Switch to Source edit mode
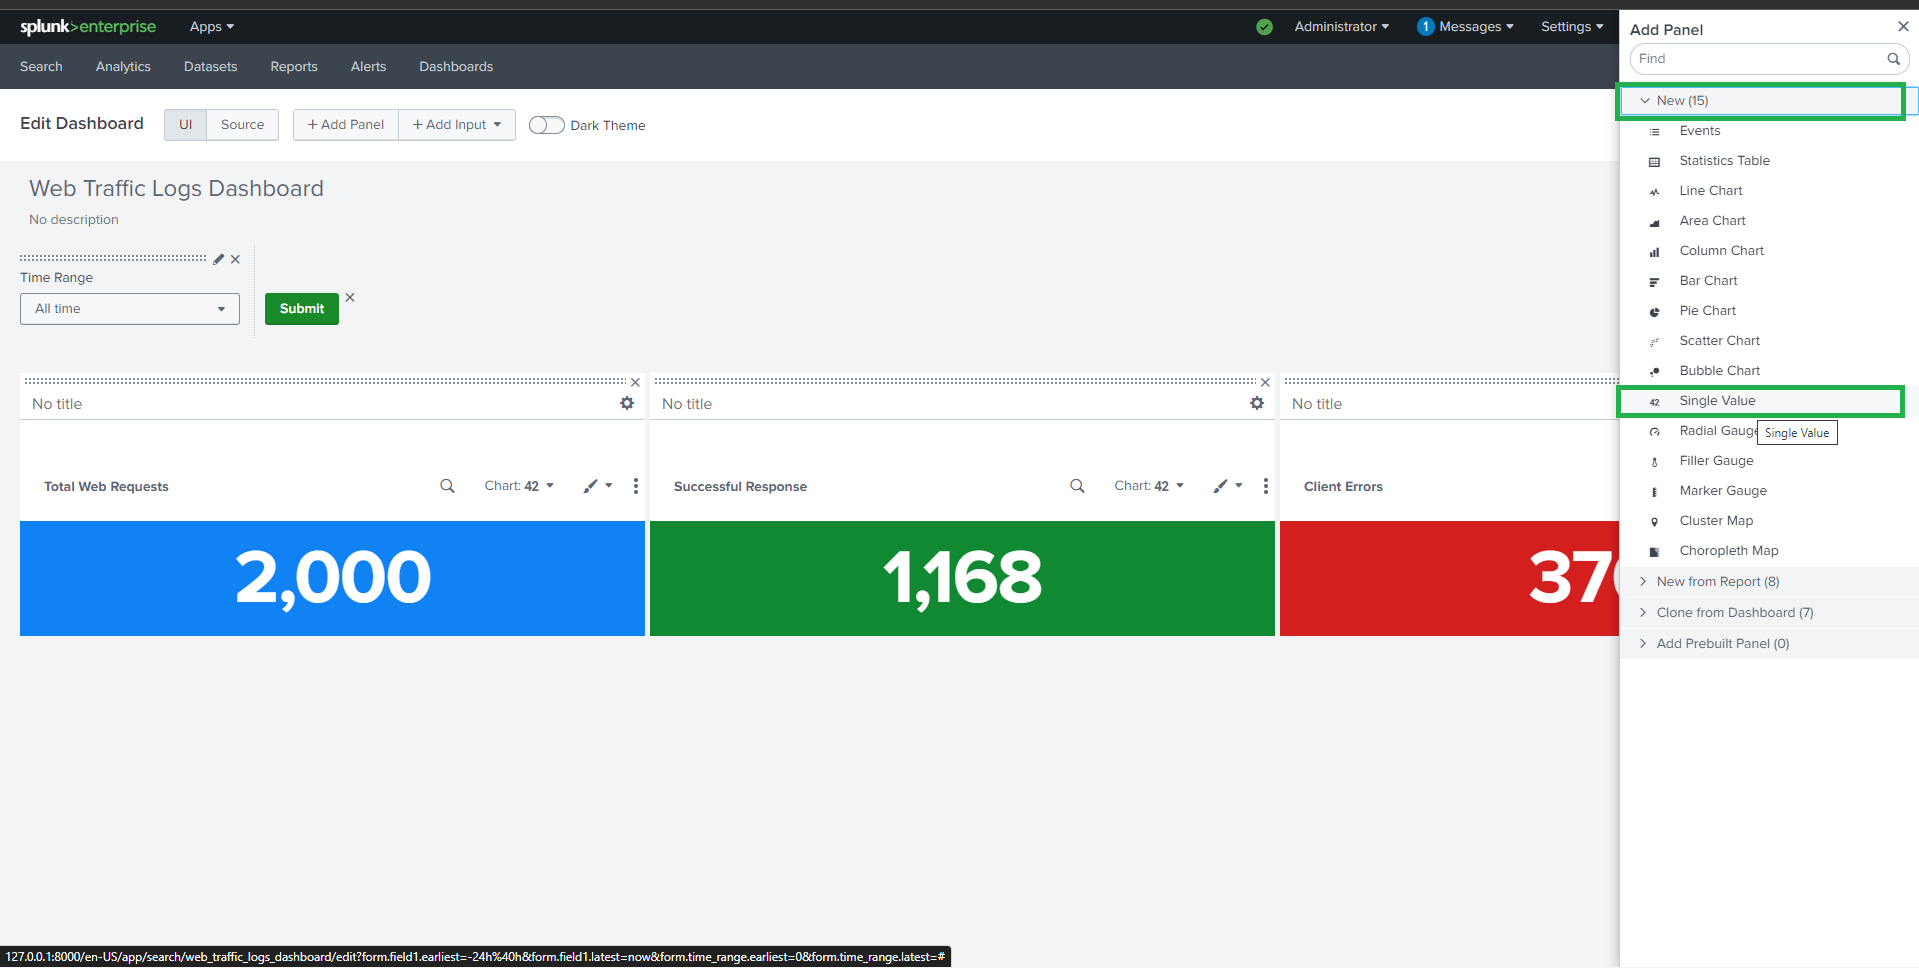1919x968 pixels. pos(243,125)
